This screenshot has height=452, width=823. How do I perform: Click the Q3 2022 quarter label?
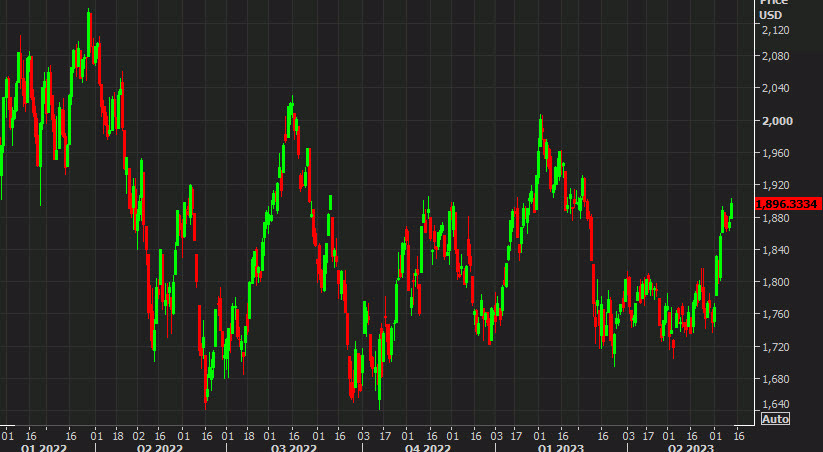pyautogui.click(x=294, y=448)
